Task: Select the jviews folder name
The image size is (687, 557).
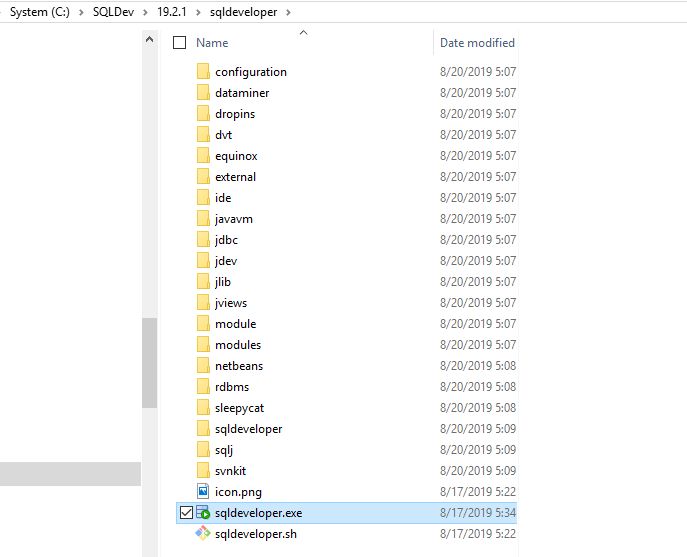Action: click(231, 303)
